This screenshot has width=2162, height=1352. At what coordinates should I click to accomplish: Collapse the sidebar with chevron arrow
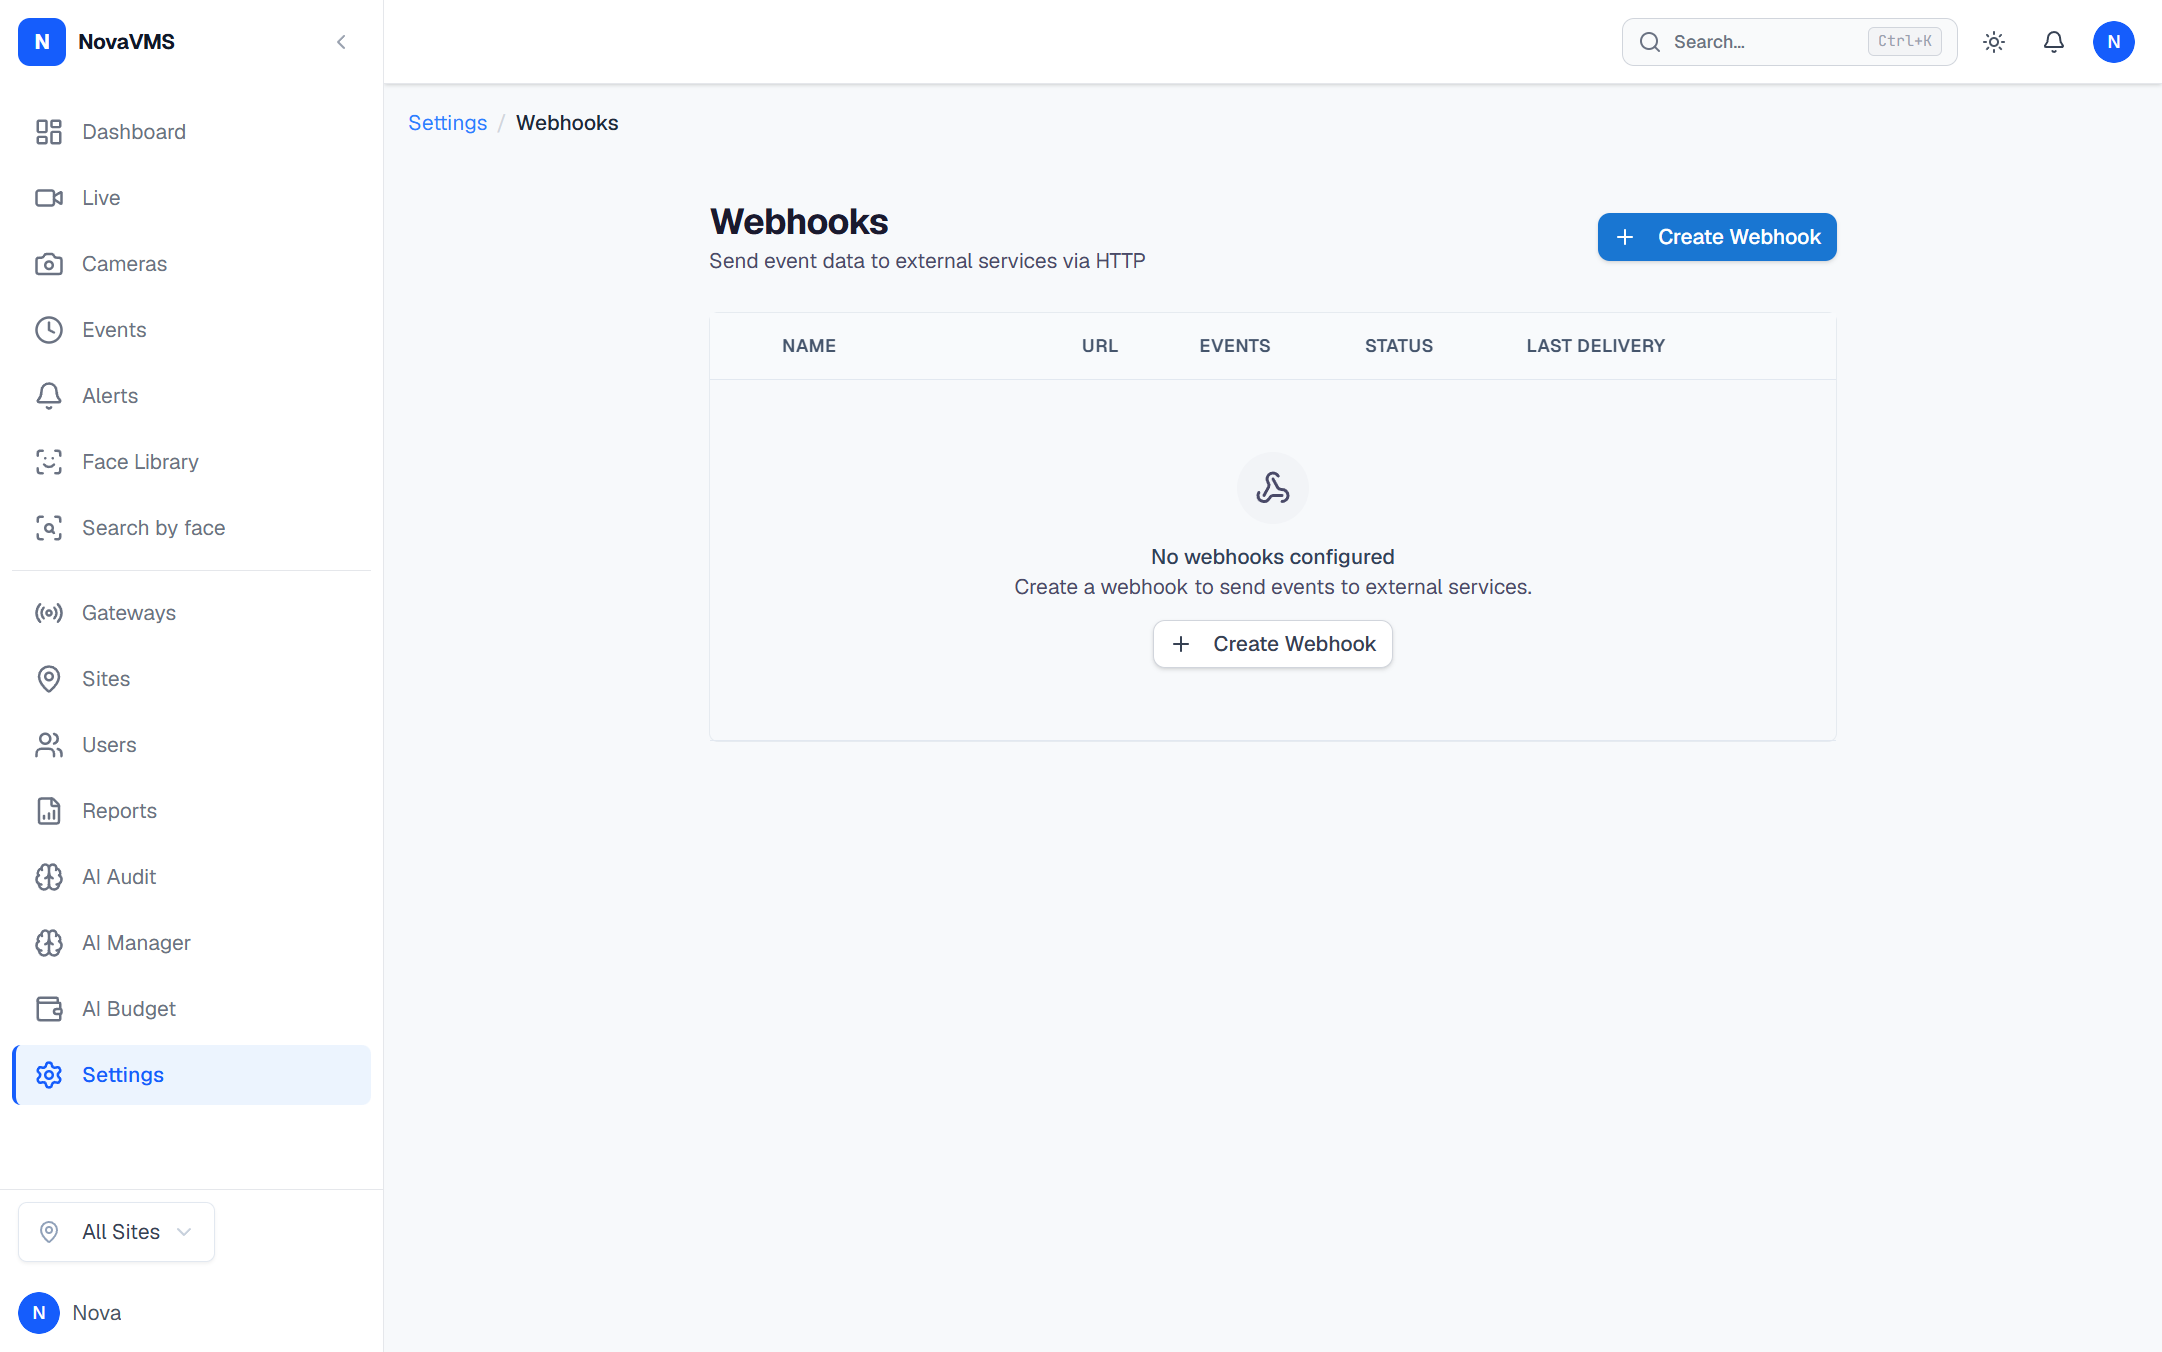[x=341, y=42]
